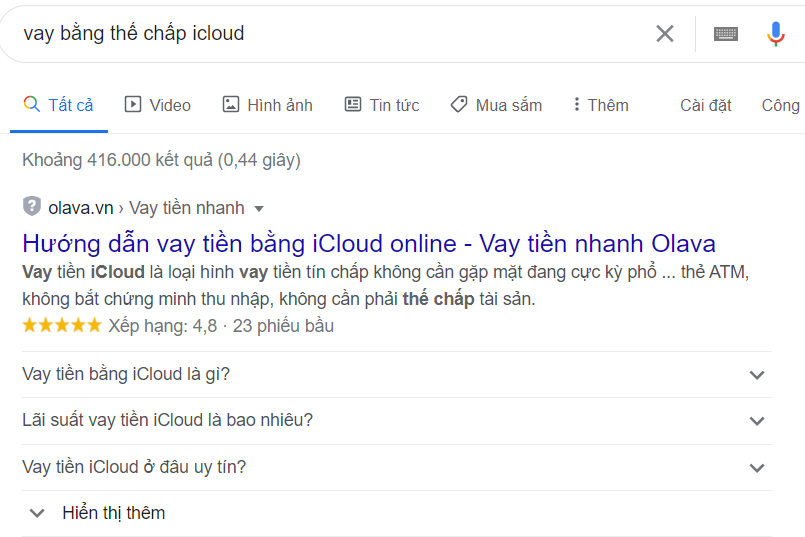Click the shield icon beside olava.vn

(32, 207)
